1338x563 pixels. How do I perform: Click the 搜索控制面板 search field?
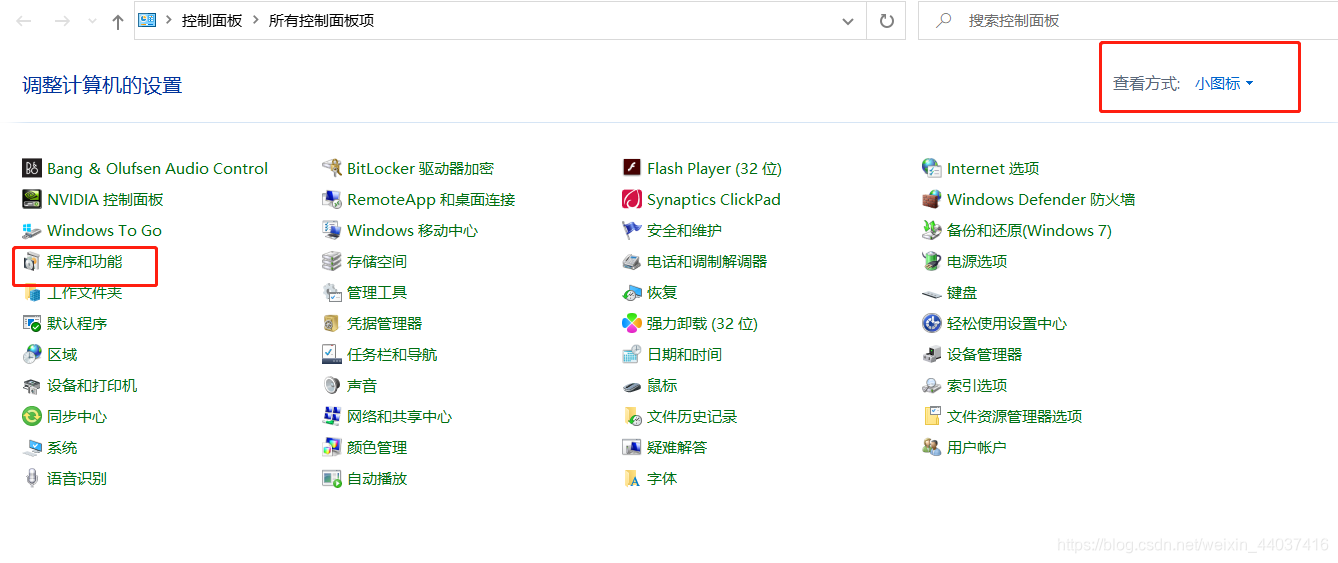pos(1127,20)
